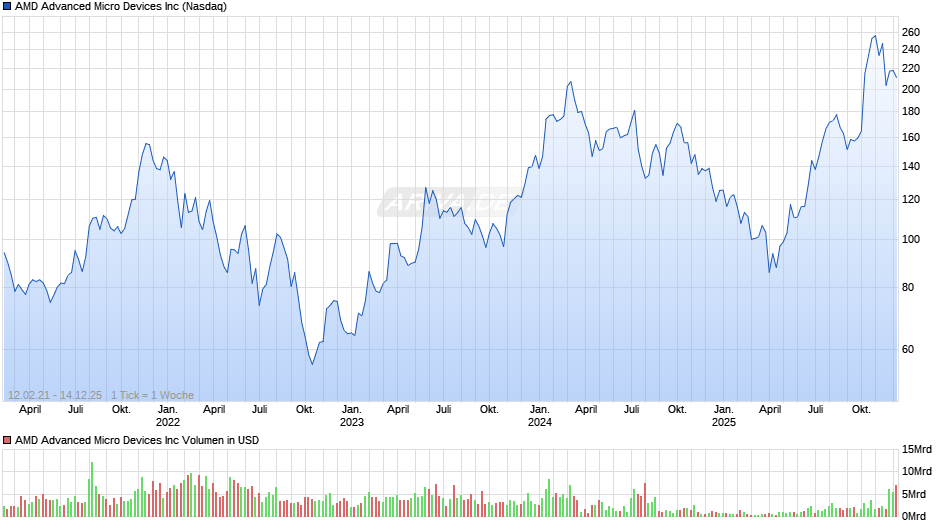Click the 'Jan. 2023' time axis label
Image resolution: width=940 pixels, height=526 pixels.
[x=352, y=416]
